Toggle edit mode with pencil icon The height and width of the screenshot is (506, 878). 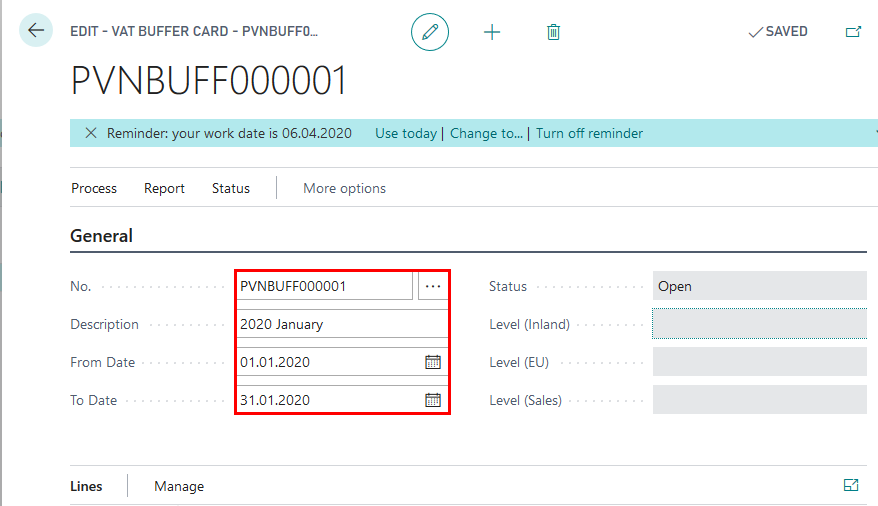click(x=430, y=32)
